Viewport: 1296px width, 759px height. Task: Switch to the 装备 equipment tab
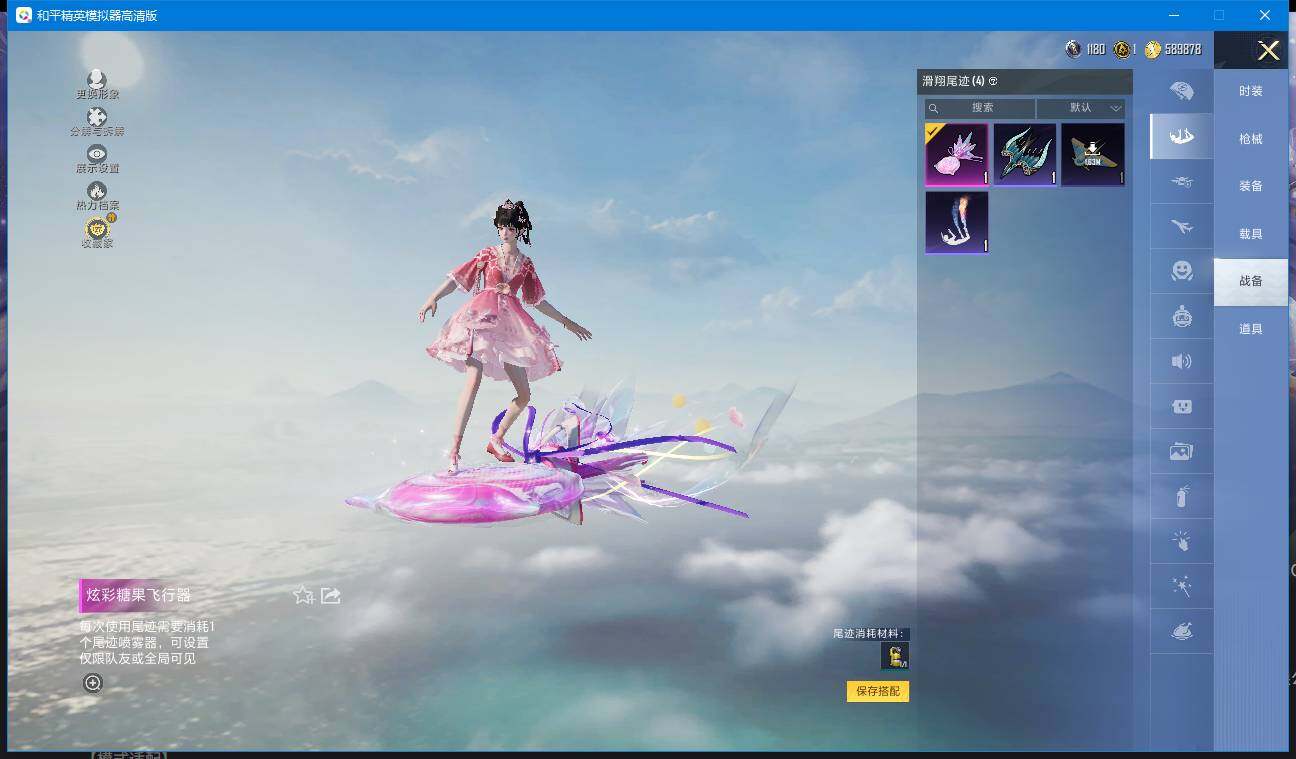tap(1251, 186)
